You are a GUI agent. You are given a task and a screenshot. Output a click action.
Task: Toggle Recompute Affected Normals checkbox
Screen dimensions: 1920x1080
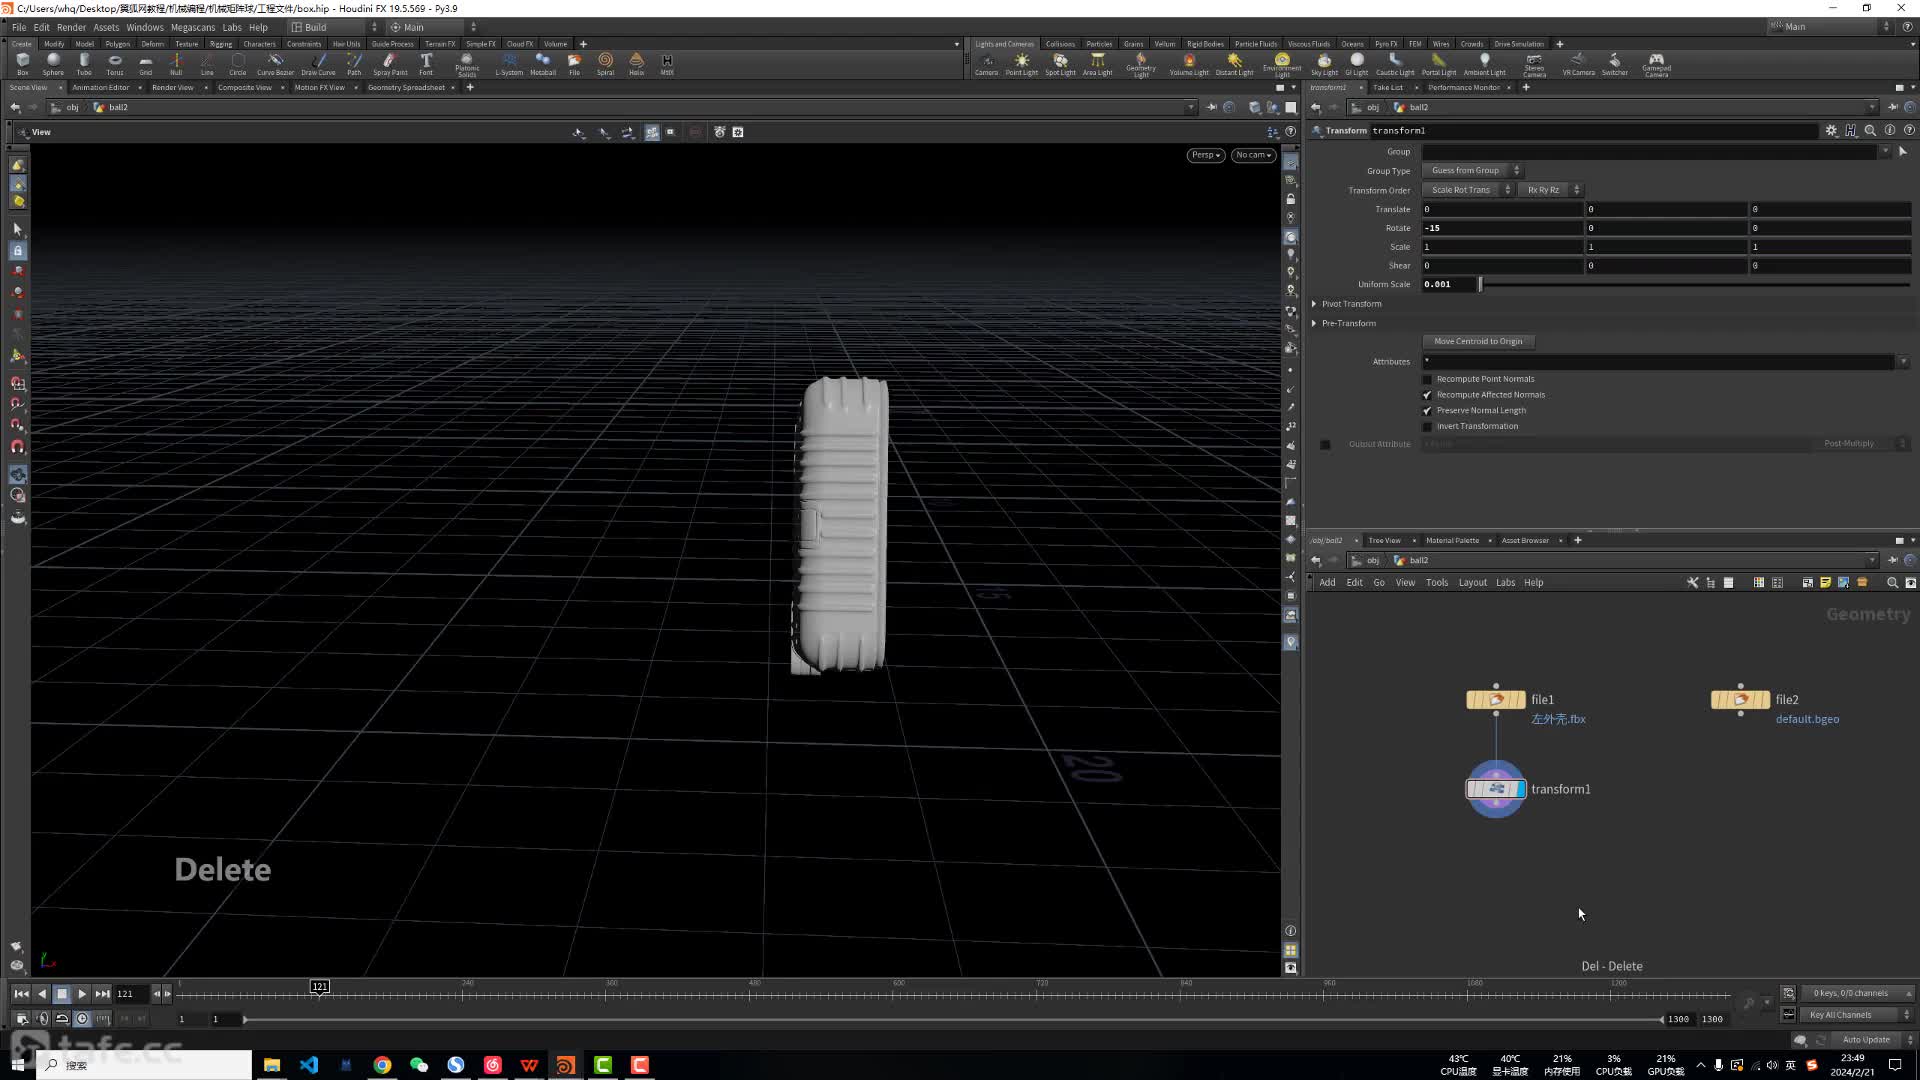click(1427, 395)
